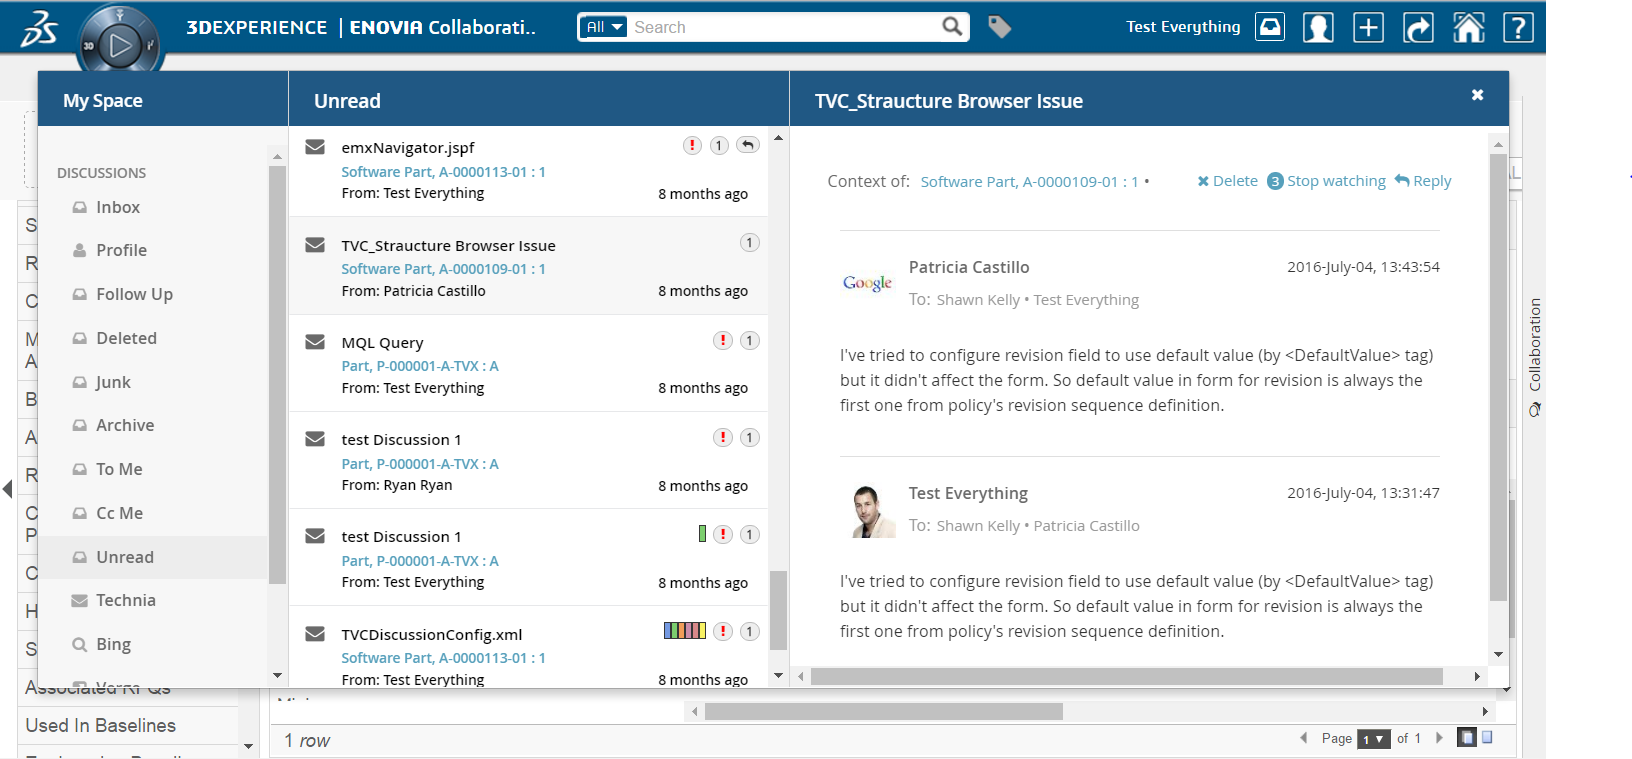Screen dimensions: 1632x759
Task: Click the tag icon beside search box
Action: (999, 27)
